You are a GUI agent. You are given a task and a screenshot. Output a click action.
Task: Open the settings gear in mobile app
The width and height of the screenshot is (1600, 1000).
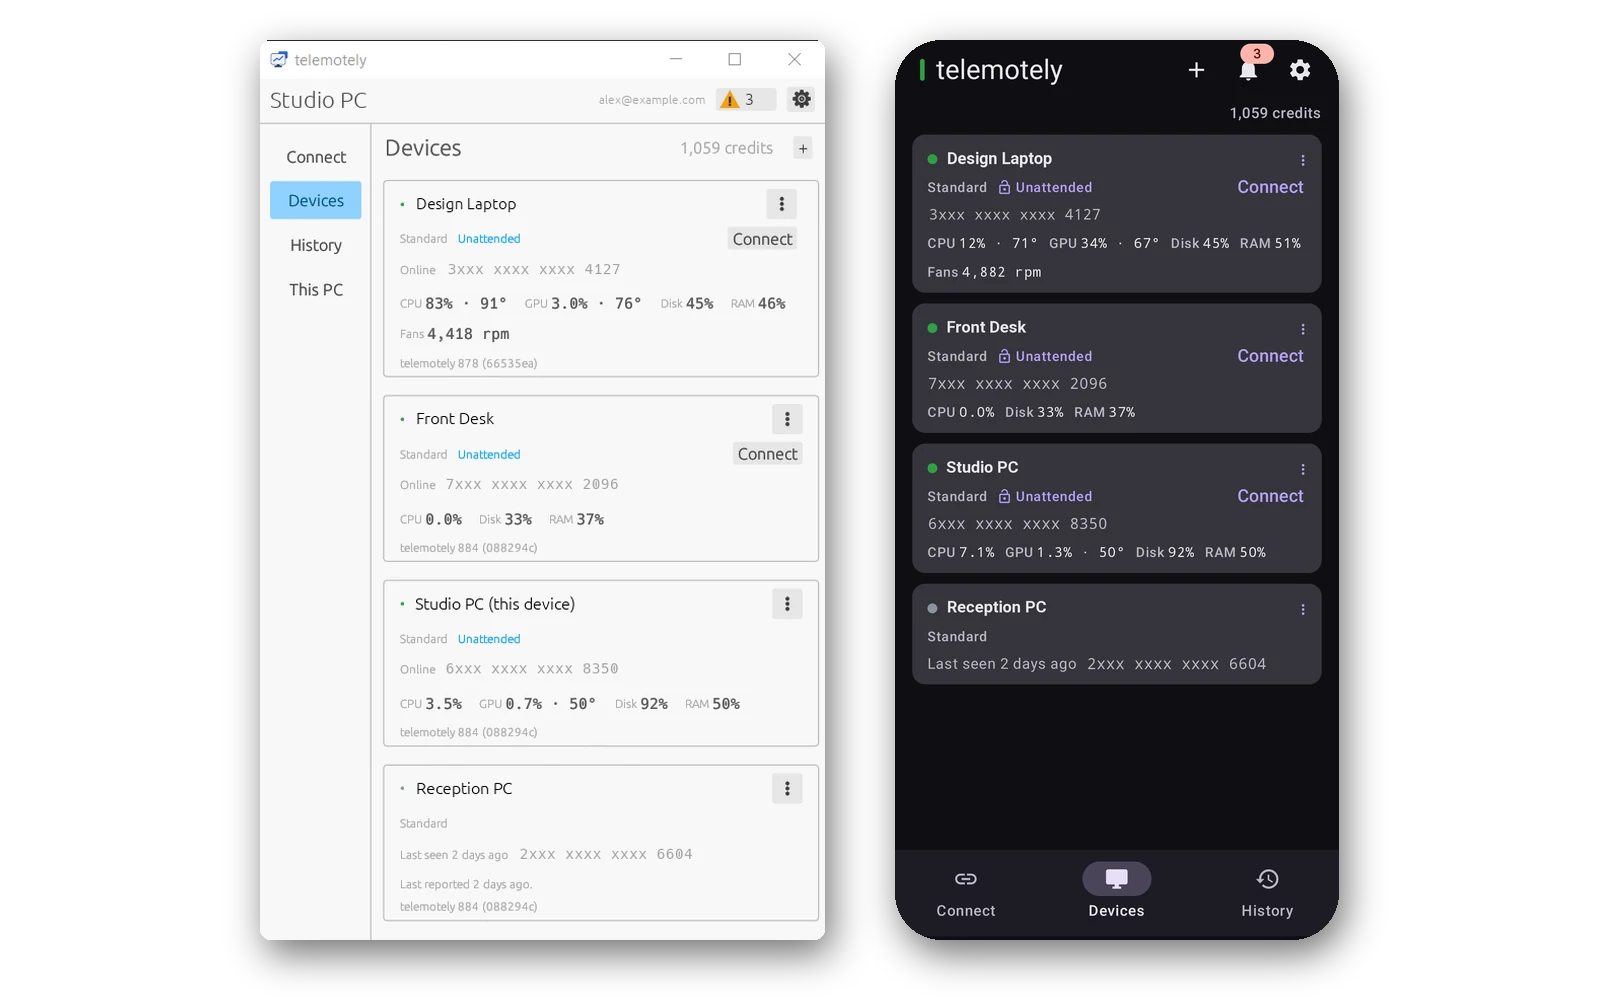(x=1300, y=70)
